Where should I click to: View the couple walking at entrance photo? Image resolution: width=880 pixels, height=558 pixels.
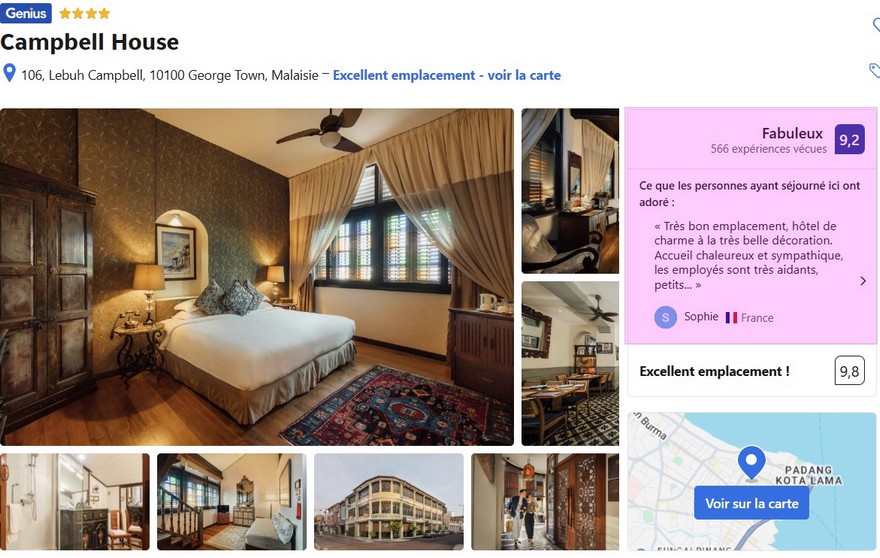point(545,501)
